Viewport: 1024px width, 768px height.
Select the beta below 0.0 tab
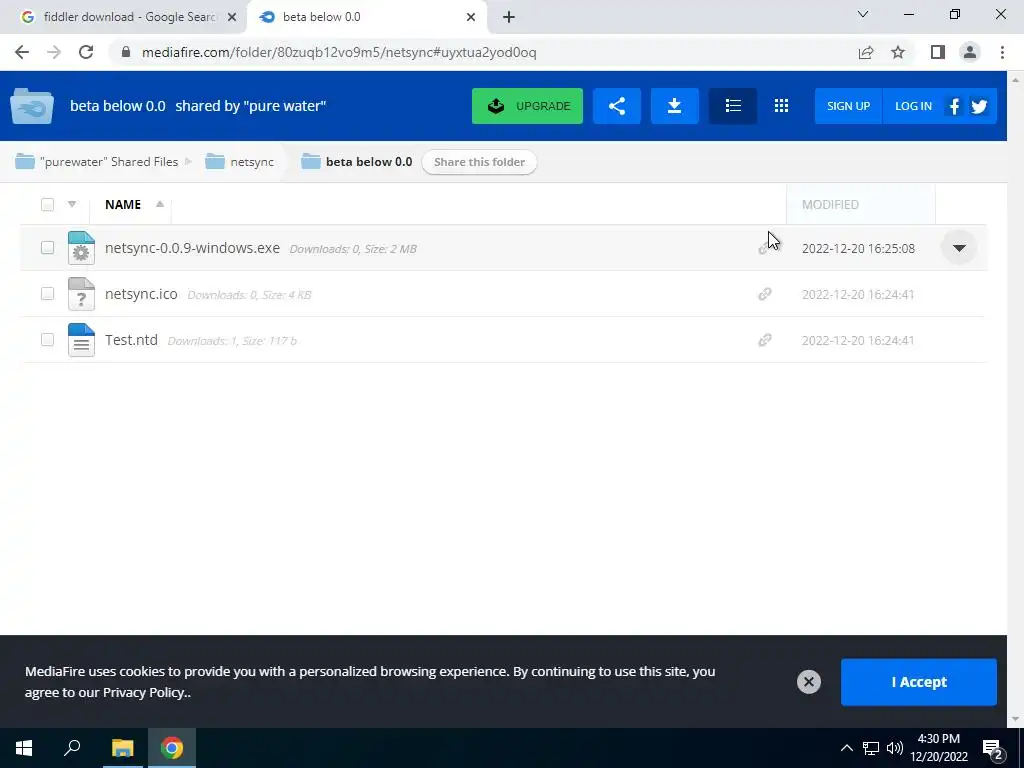[x=367, y=17]
